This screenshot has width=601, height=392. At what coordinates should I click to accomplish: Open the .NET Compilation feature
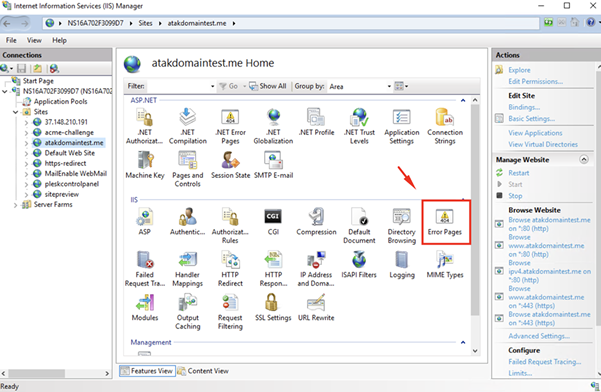coord(187,126)
